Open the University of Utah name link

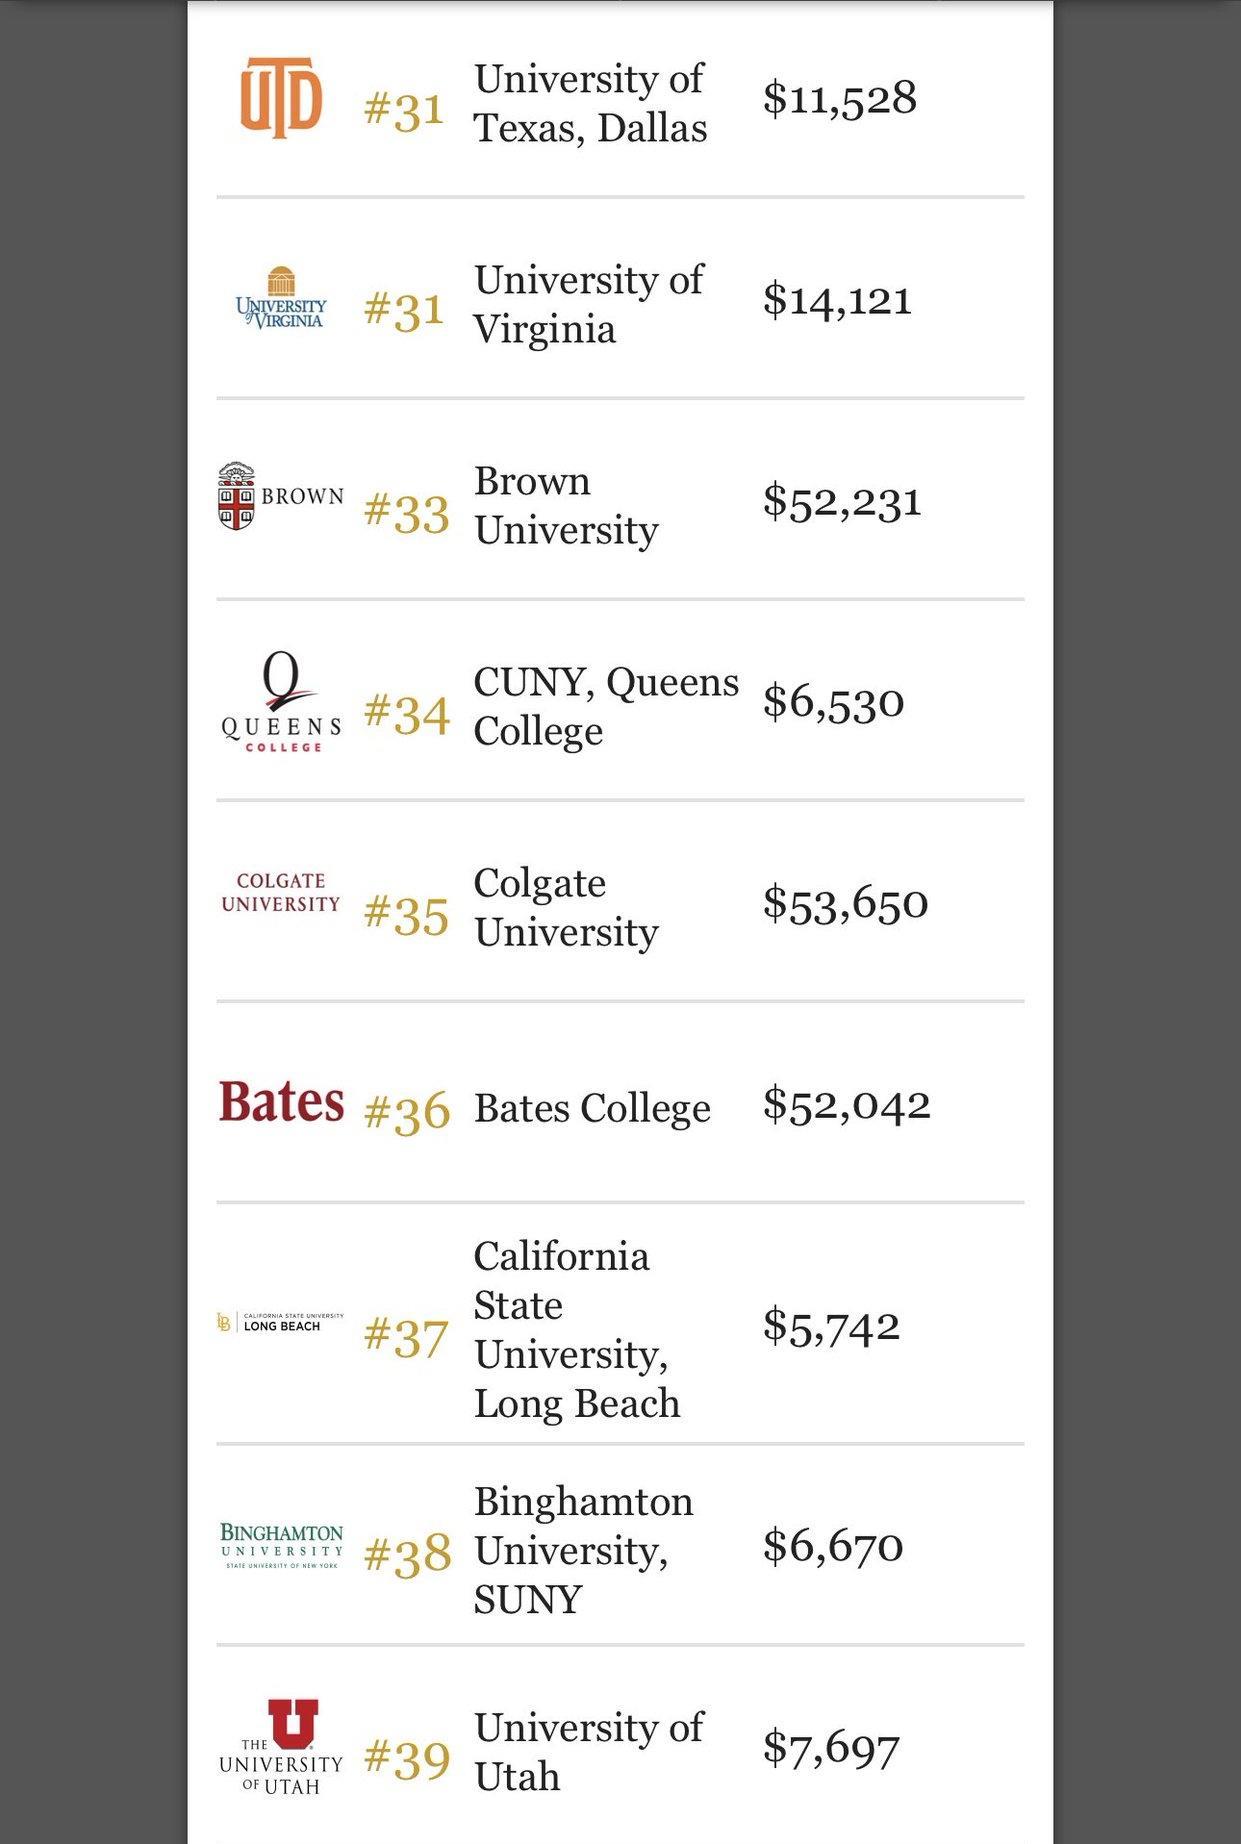589,1752
